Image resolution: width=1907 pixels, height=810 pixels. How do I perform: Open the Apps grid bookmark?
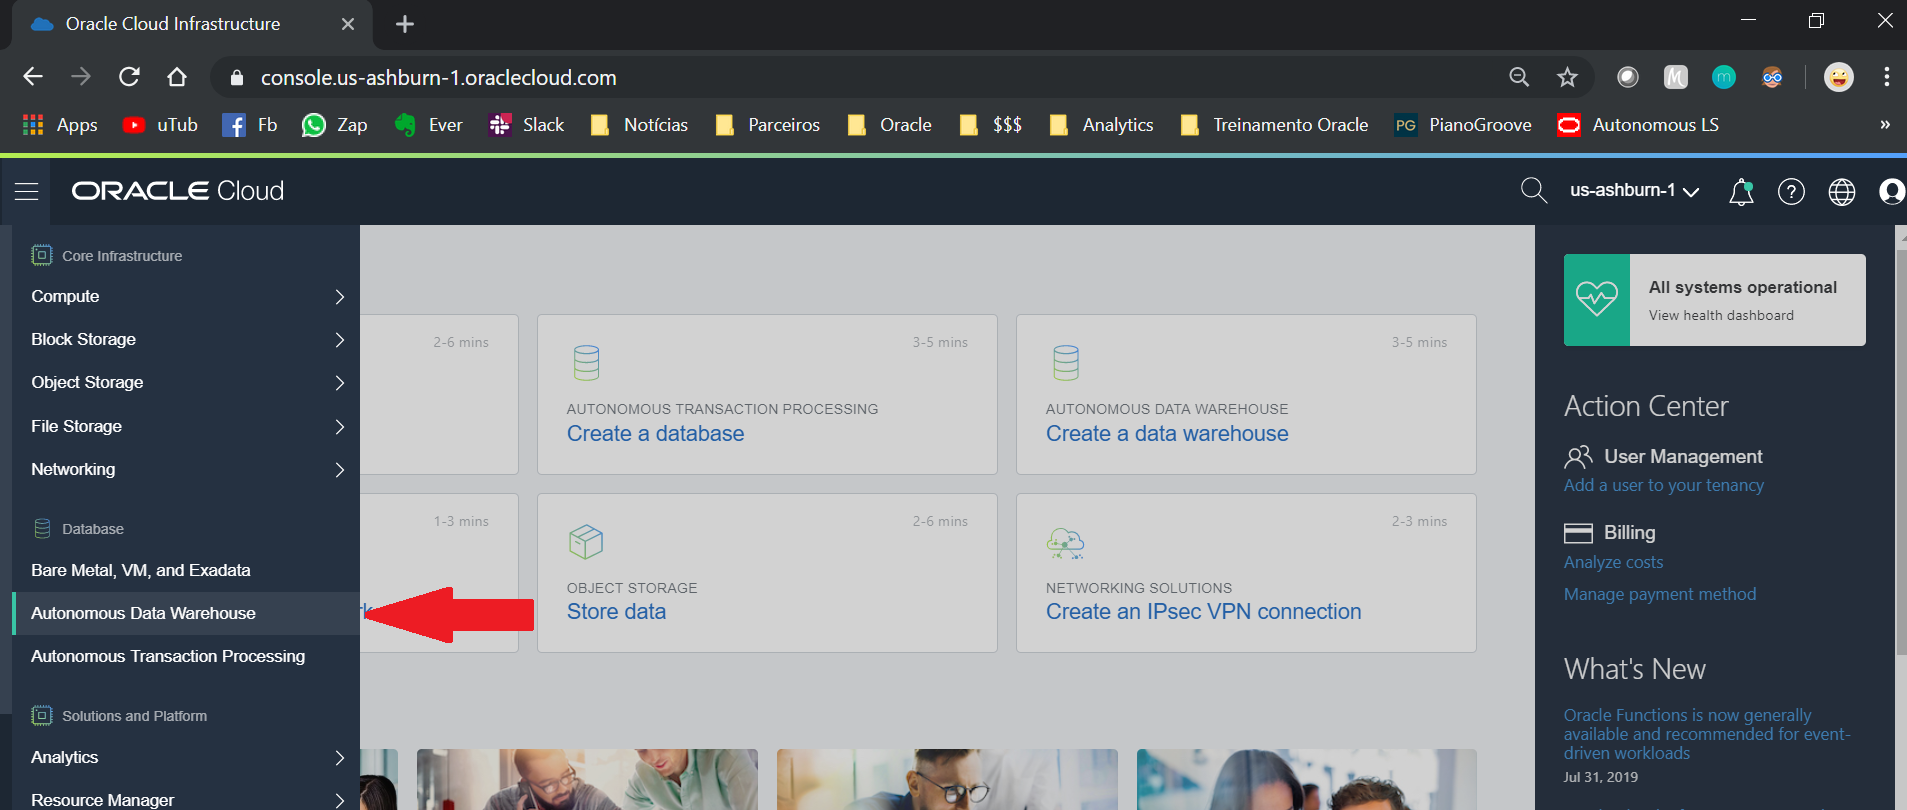pyautogui.click(x=60, y=125)
